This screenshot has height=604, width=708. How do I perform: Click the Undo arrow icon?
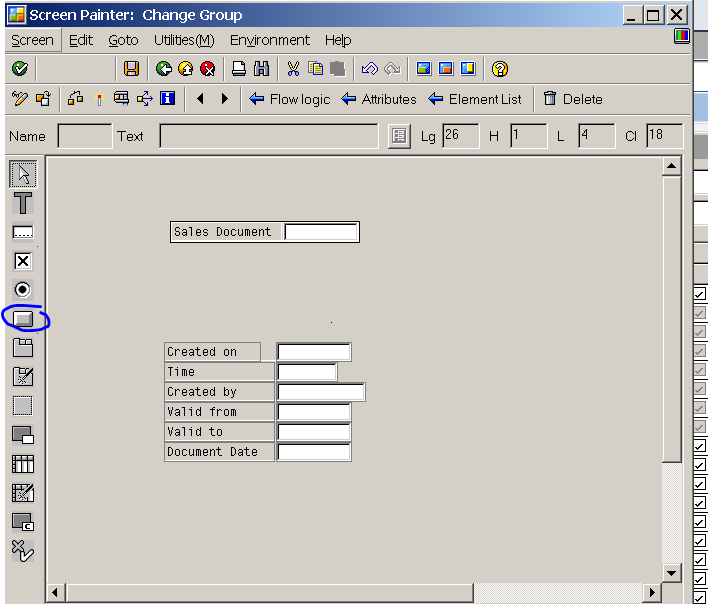(369, 69)
